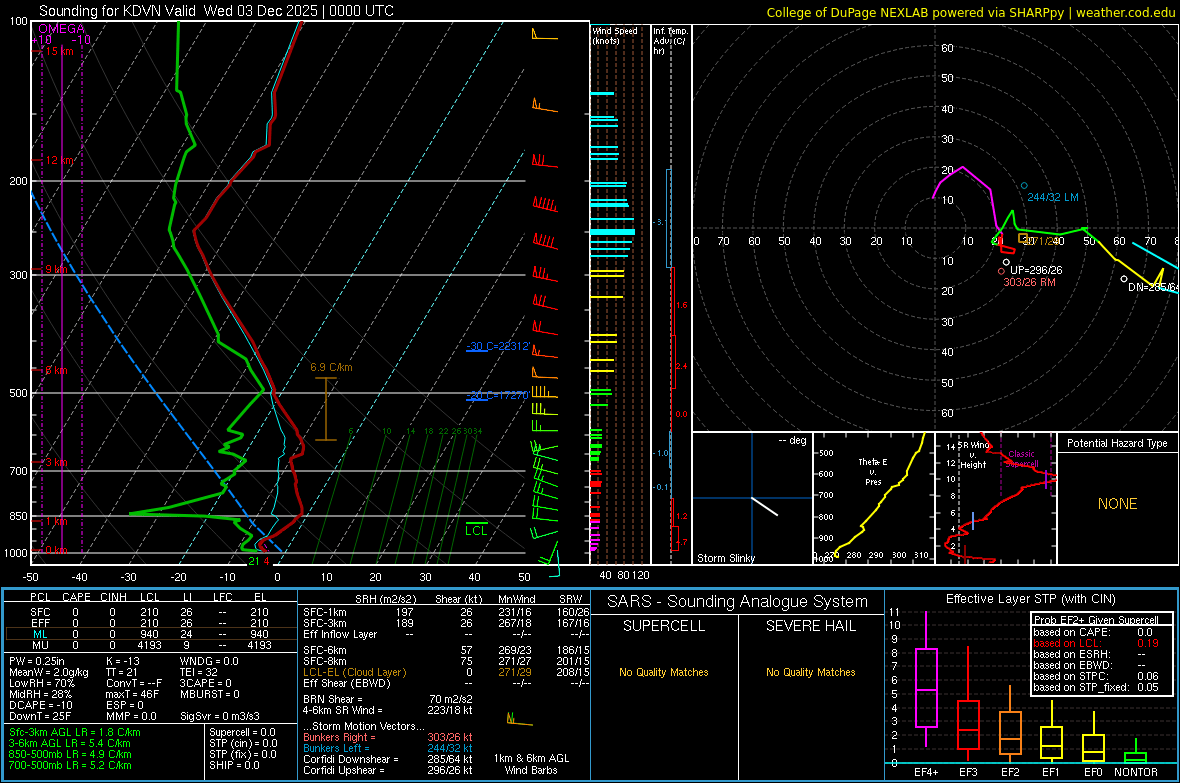Click the KDVN sounding title text
This screenshot has width=1180, height=783.
216,11
